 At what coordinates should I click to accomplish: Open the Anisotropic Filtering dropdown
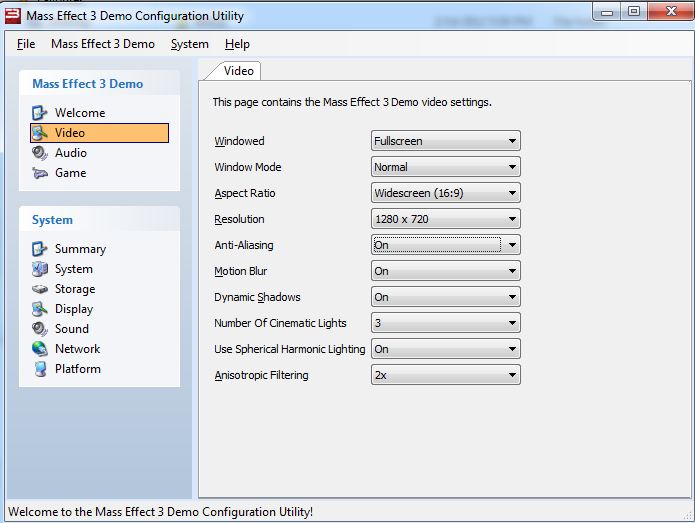click(445, 375)
